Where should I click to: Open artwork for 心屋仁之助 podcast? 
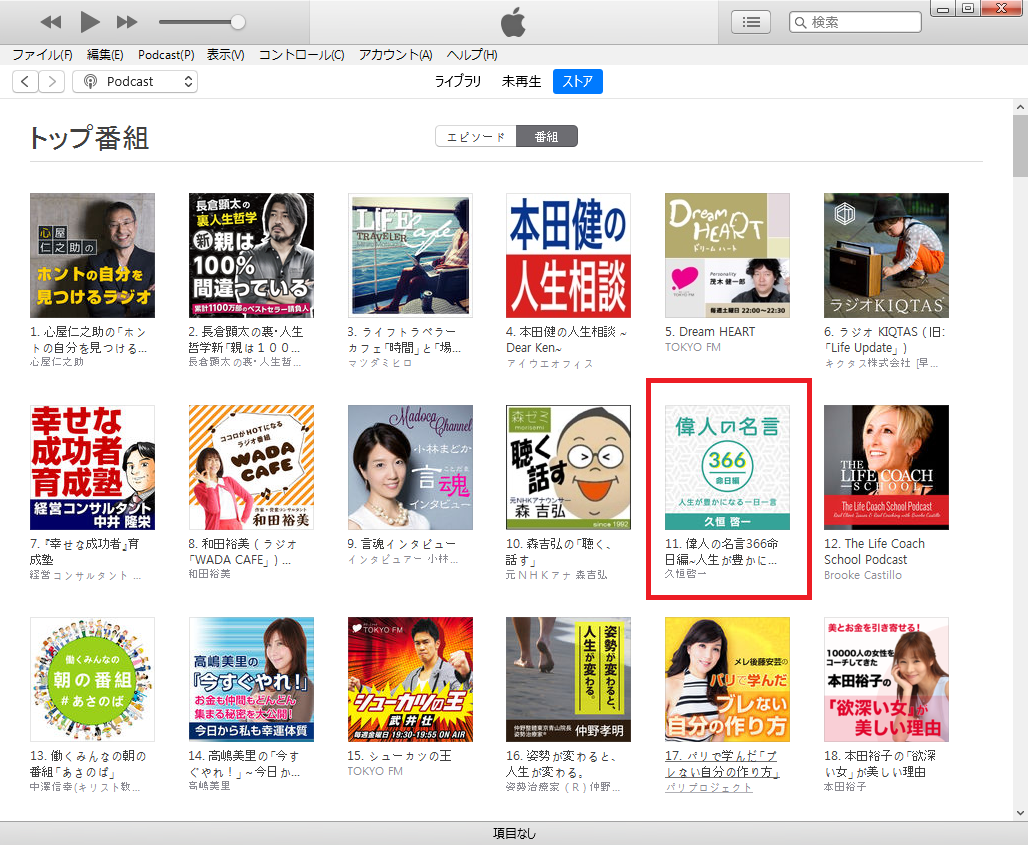[x=92, y=256]
